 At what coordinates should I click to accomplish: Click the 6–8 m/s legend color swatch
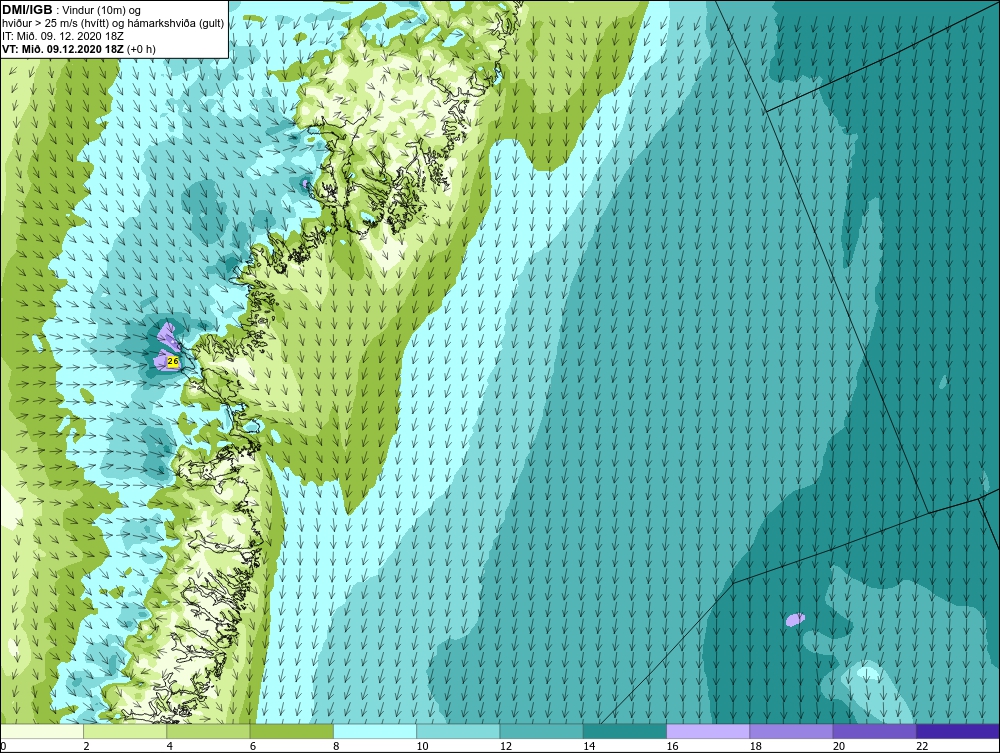coord(291,731)
